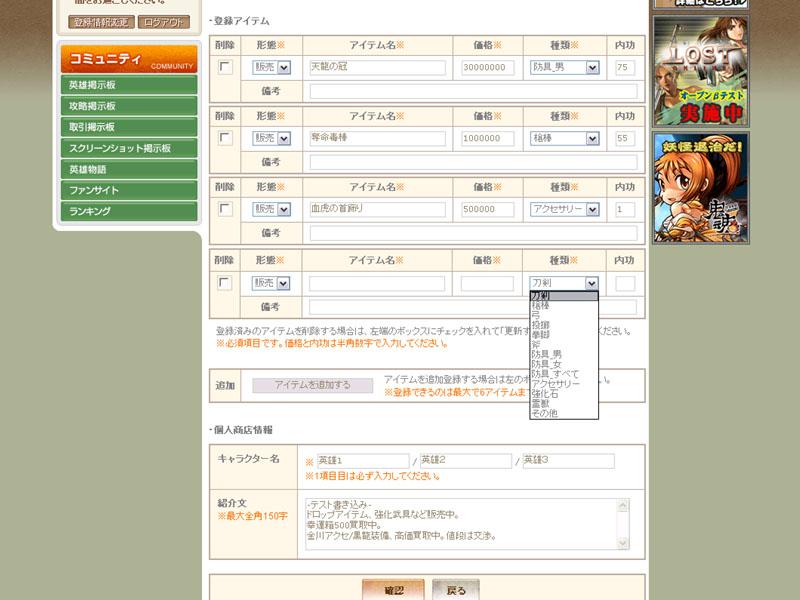Viewport: 800px width, 600px height.
Task: Click the 確認 confirm button
Action: 393,590
